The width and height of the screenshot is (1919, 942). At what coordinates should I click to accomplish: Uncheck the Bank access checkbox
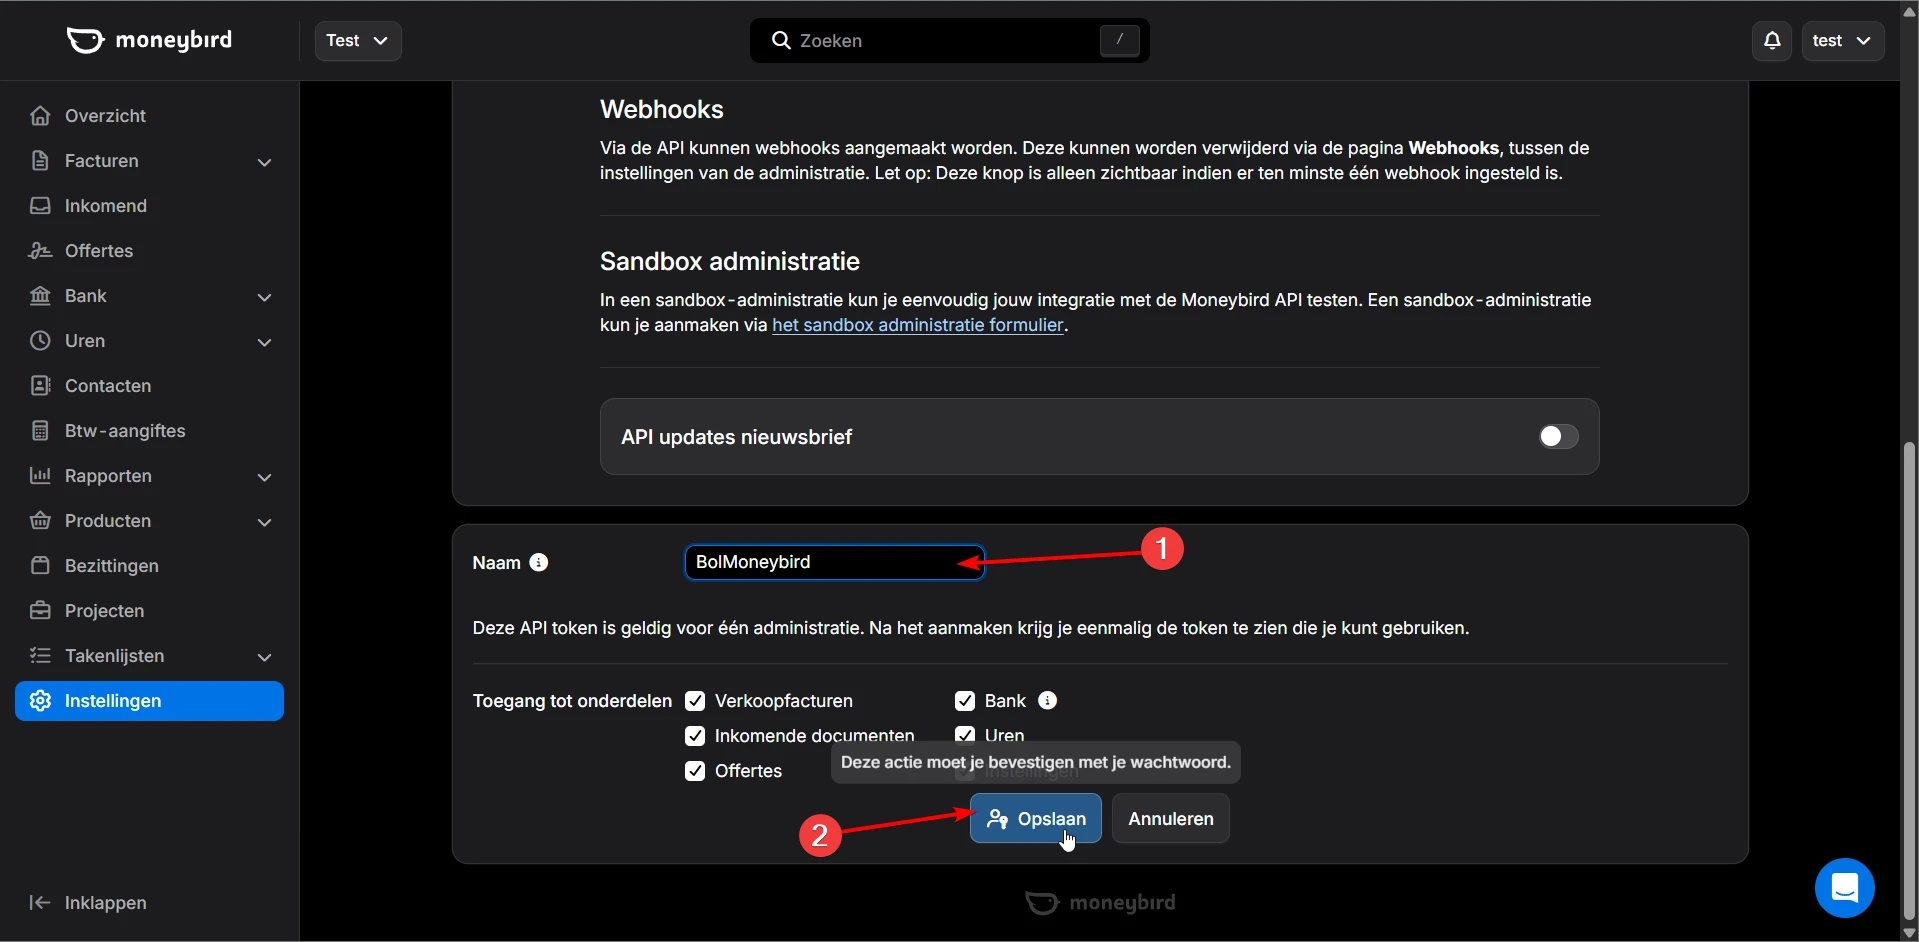pos(965,701)
